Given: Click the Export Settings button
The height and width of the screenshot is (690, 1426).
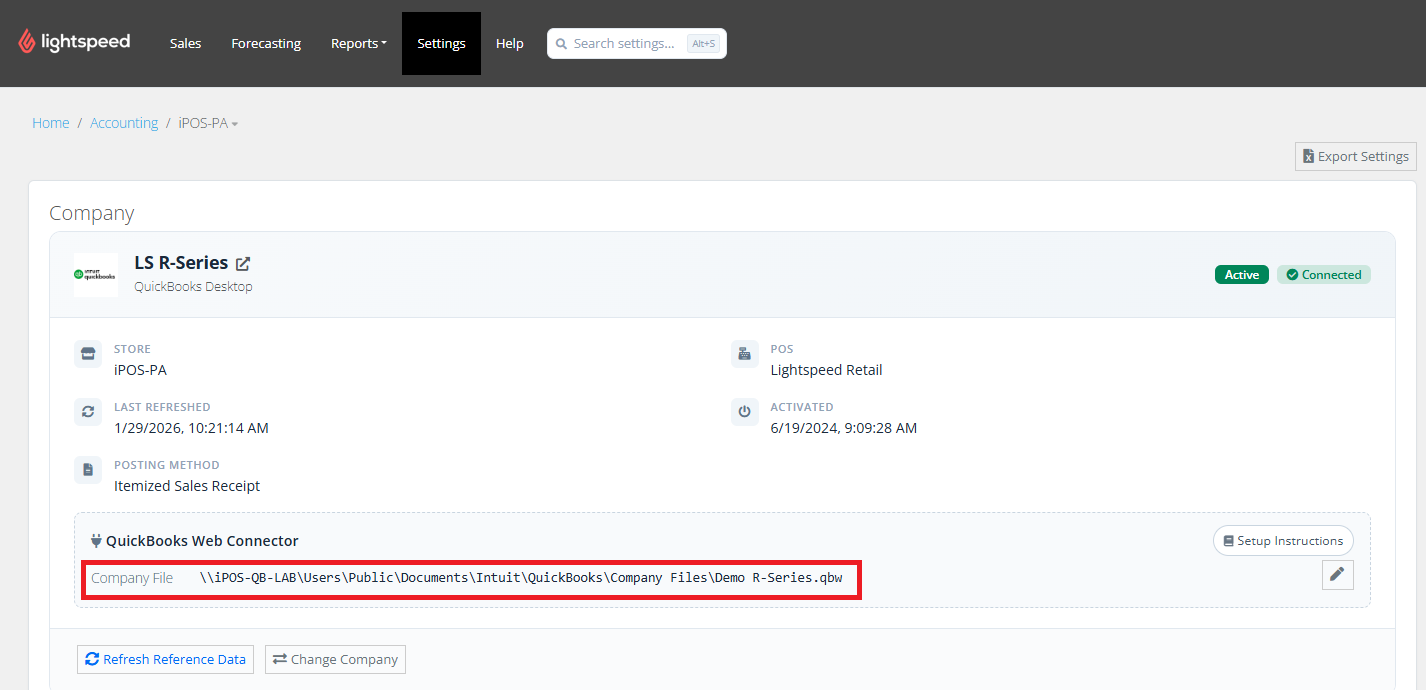Looking at the screenshot, I should click(1355, 156).
